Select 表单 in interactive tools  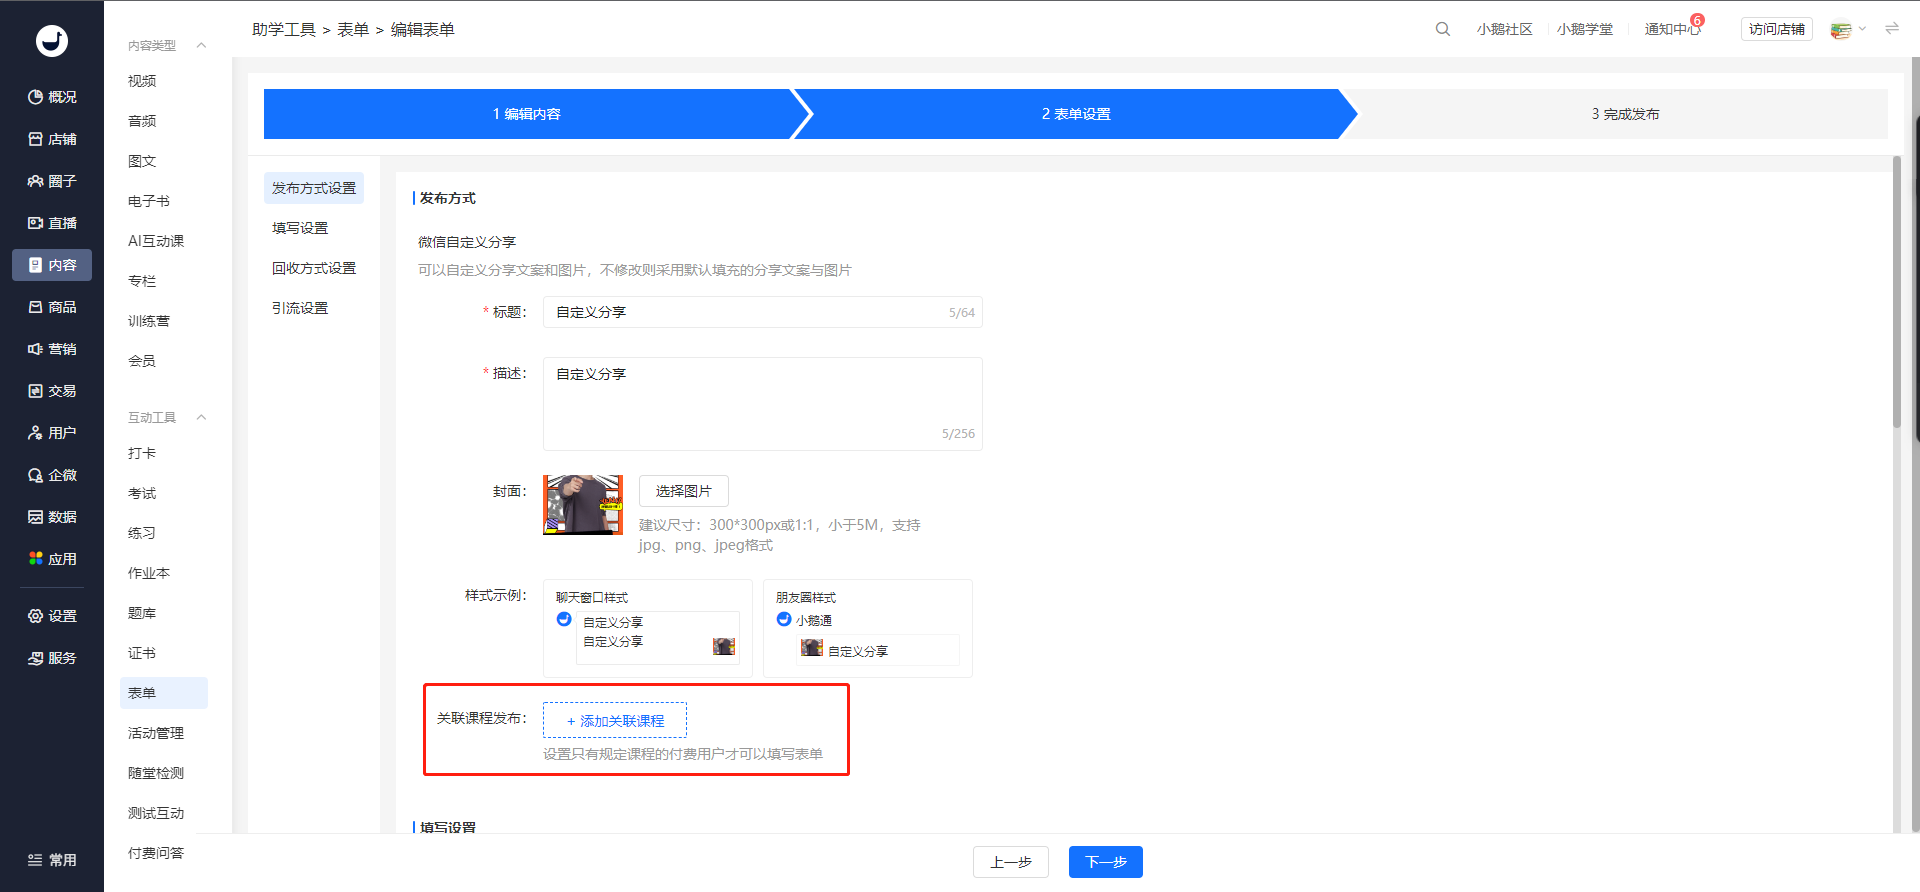pyautogui.click(x=164, y=693)
